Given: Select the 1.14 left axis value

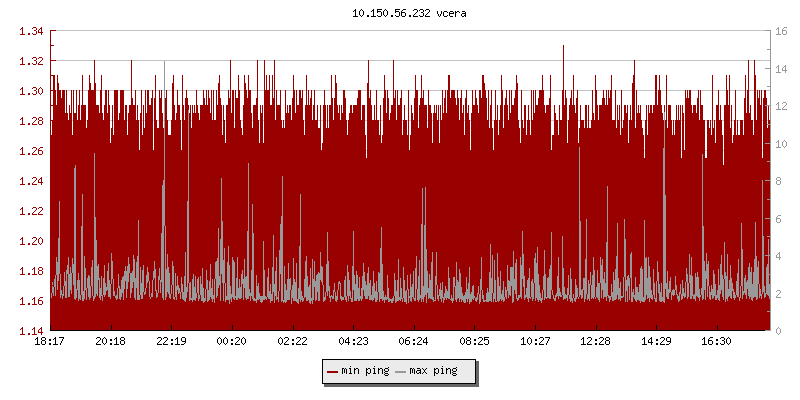Looking at the screenshot, I should pyautogui.click(x=31, y=331).
